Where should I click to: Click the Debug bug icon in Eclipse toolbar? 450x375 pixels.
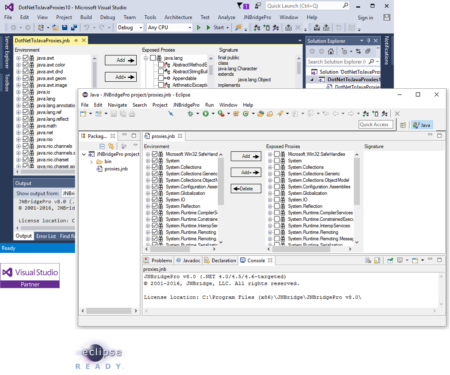[190, 114]
